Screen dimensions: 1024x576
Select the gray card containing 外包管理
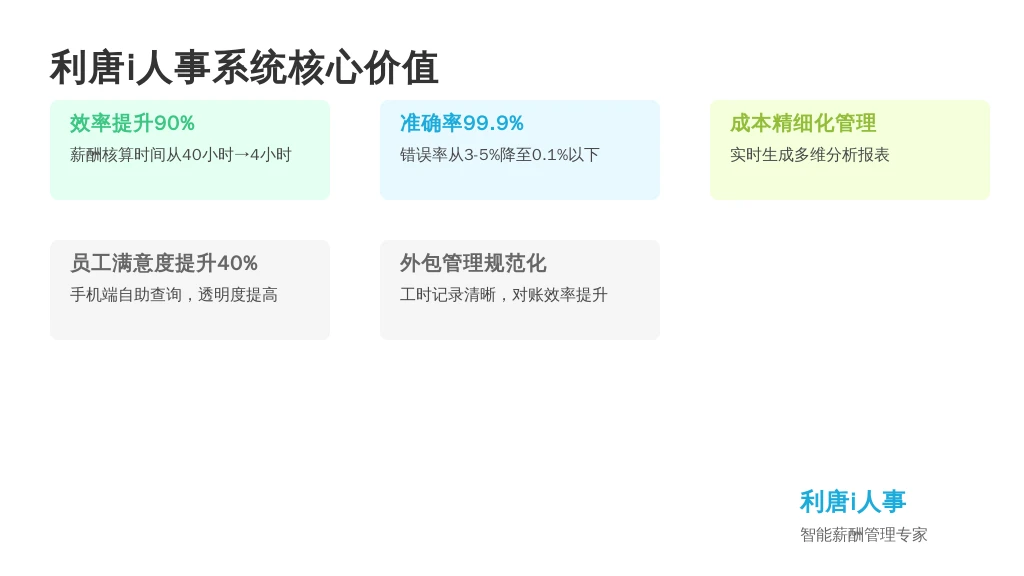[520, 323]
